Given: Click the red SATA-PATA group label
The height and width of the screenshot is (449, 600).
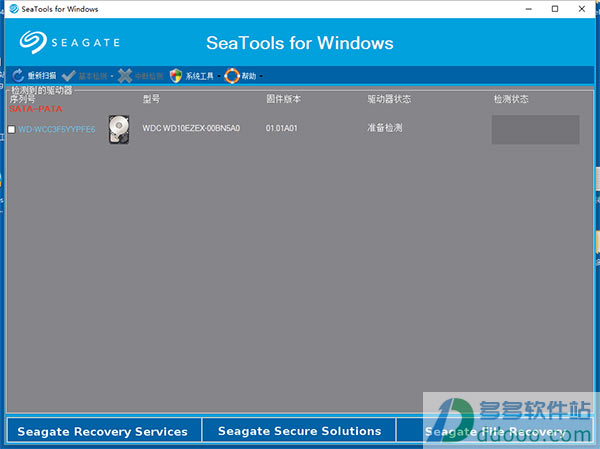Looking at the screenshot, I should click(x=36, y=109).
